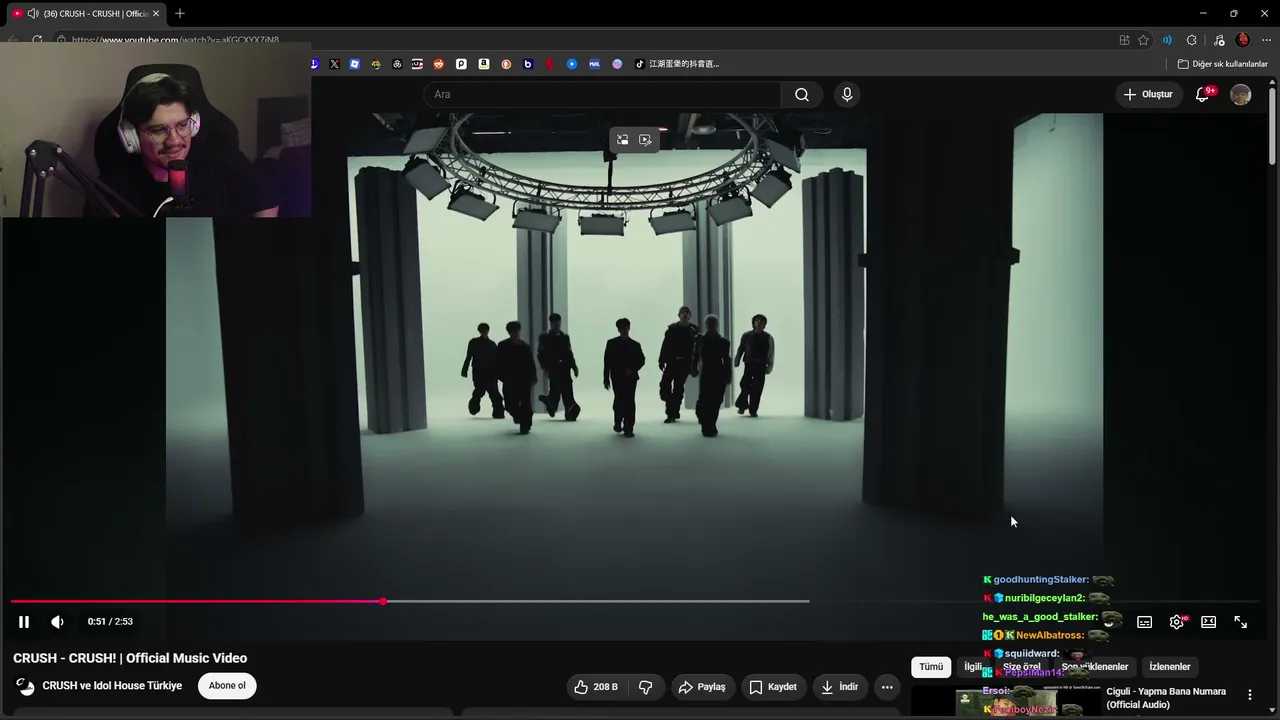Viewport: 1280px width, 720px height.
Task: Open the browser extensions puzzle icon
Action: click(x=1191, y=40)
